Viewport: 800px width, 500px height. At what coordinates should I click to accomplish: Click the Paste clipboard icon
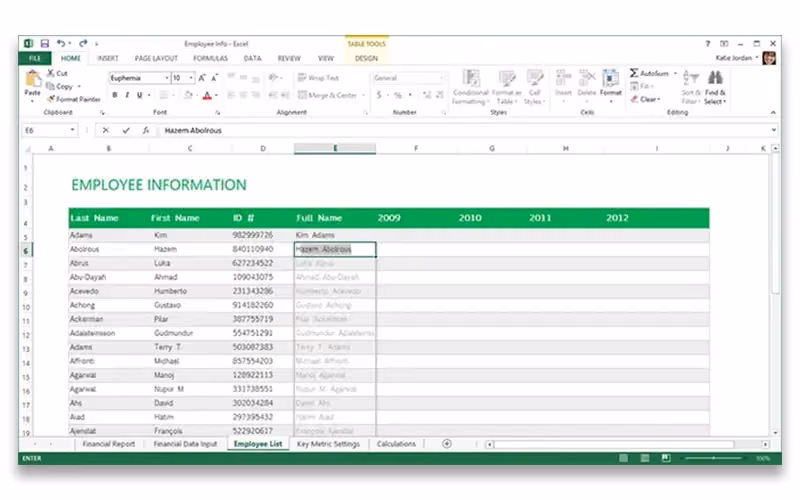tap(33, 80)
